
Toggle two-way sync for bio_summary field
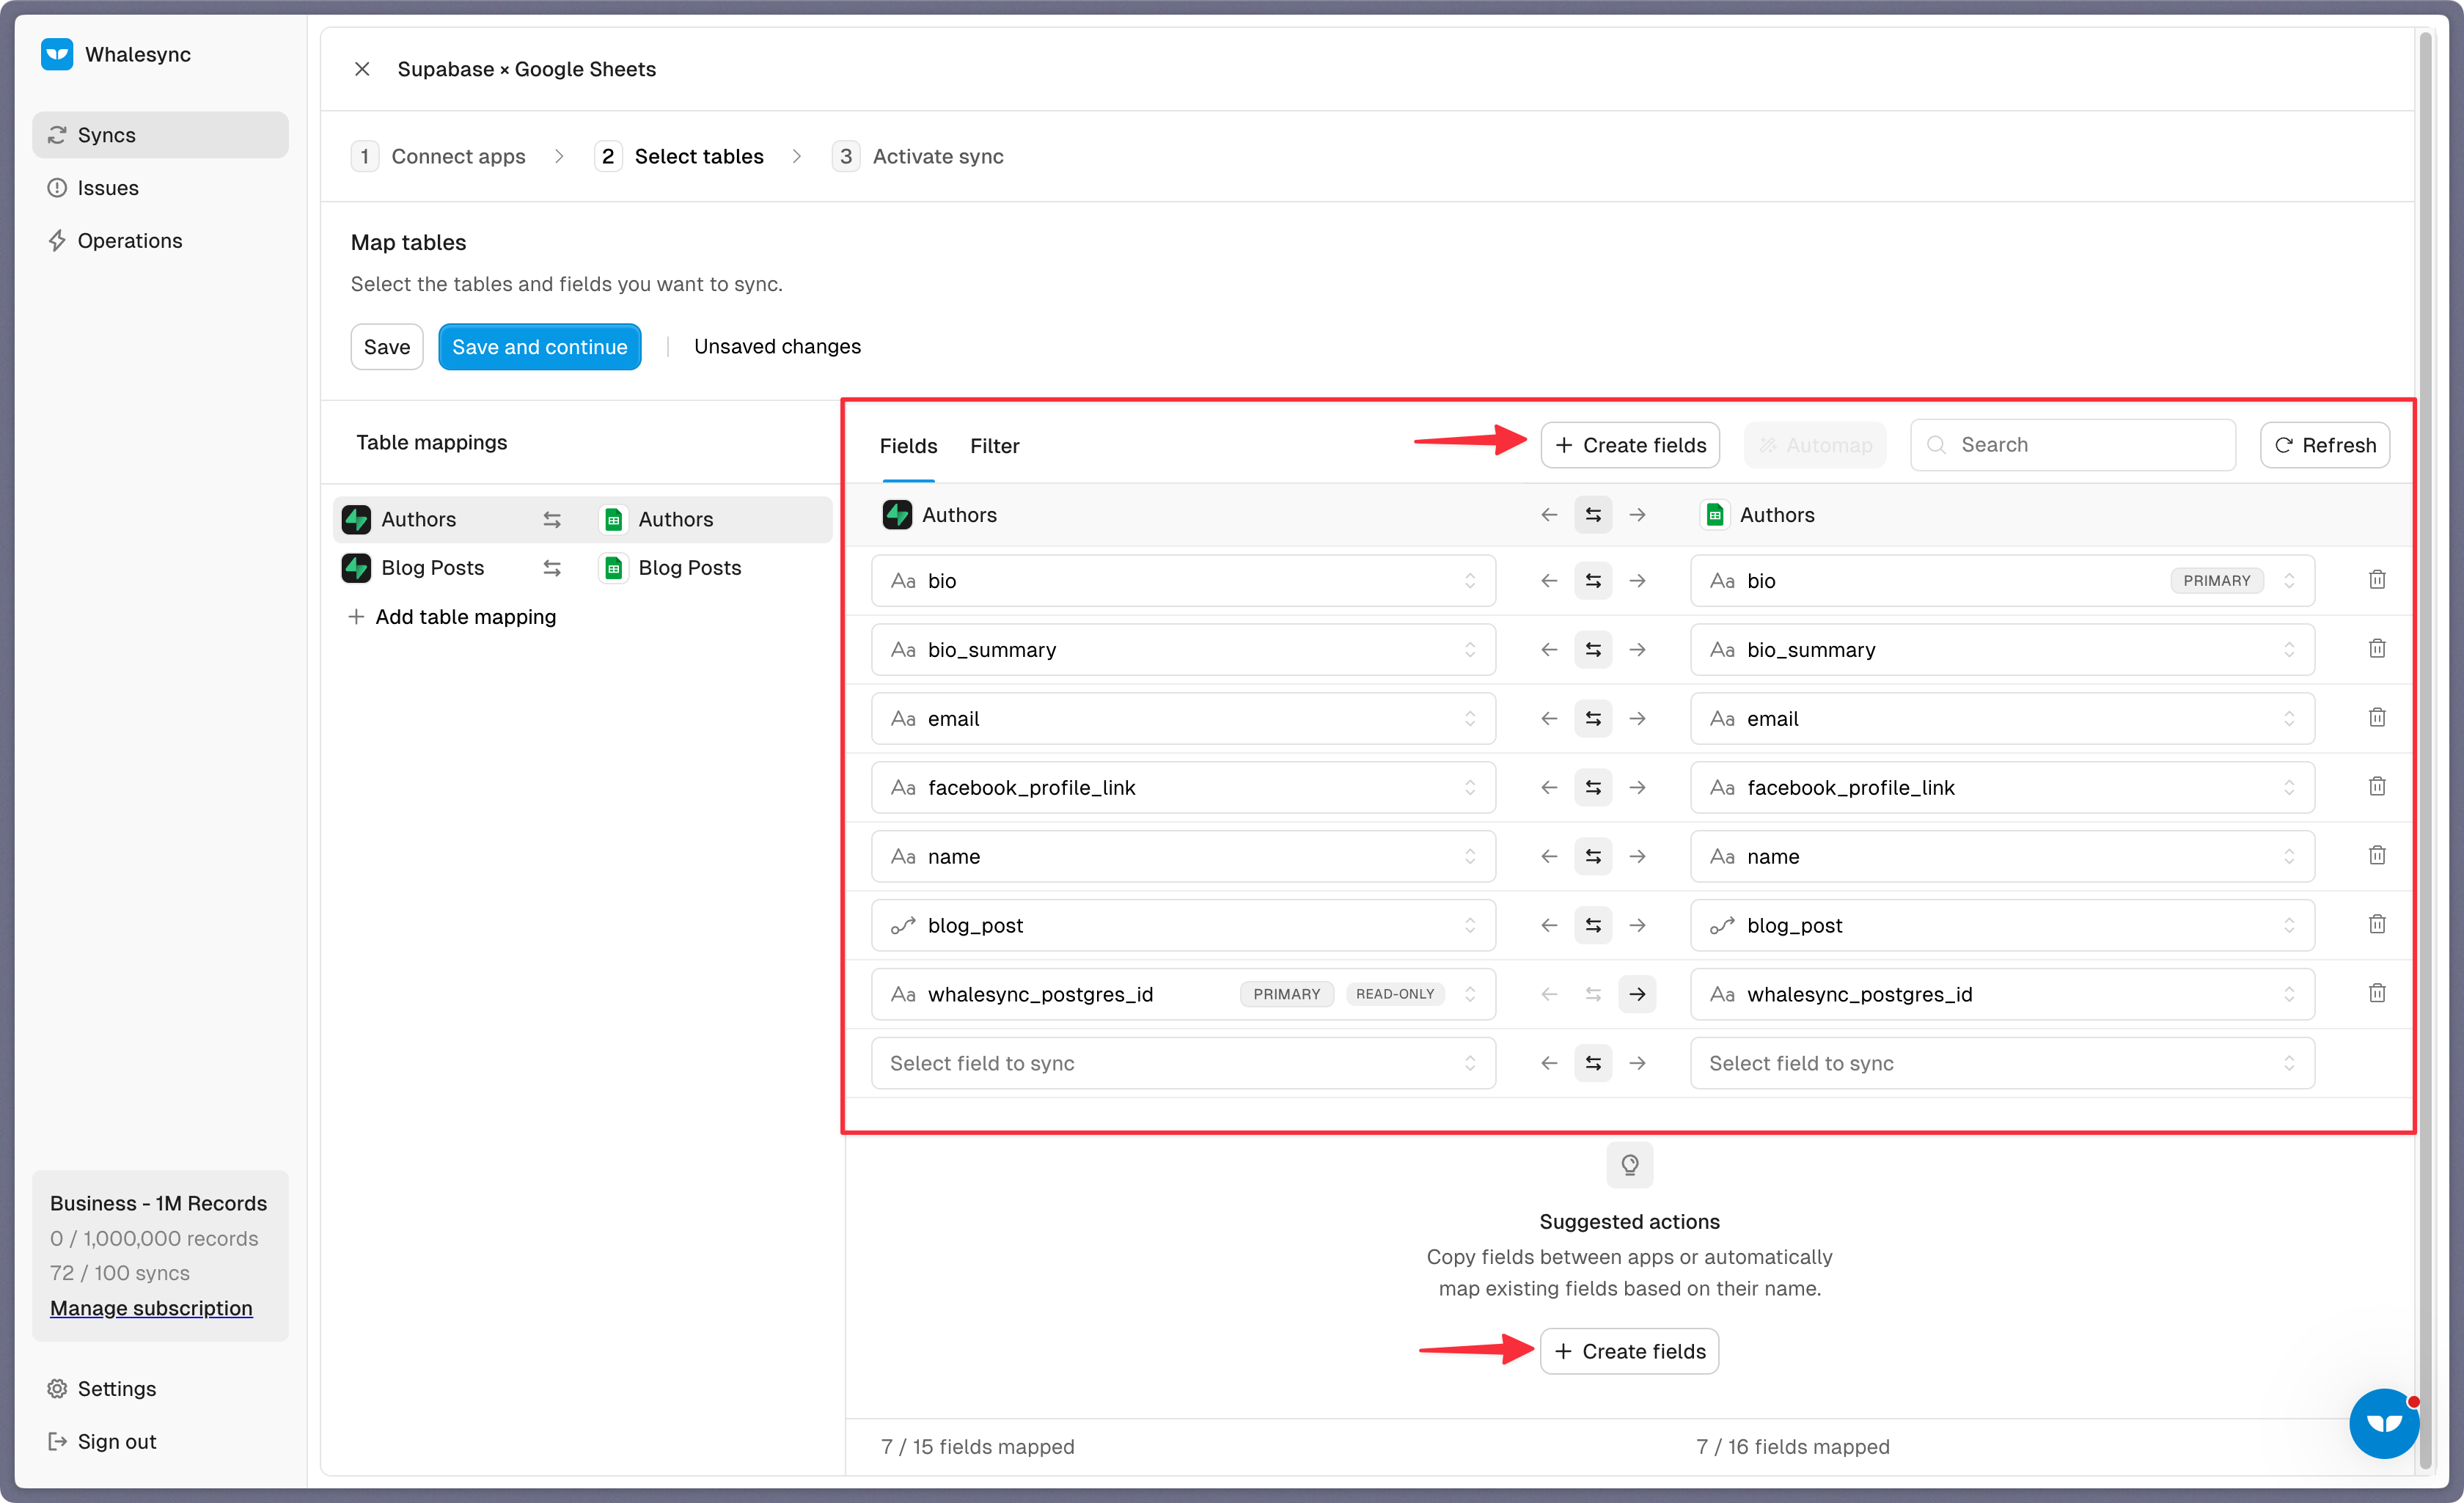(1593, 650)
